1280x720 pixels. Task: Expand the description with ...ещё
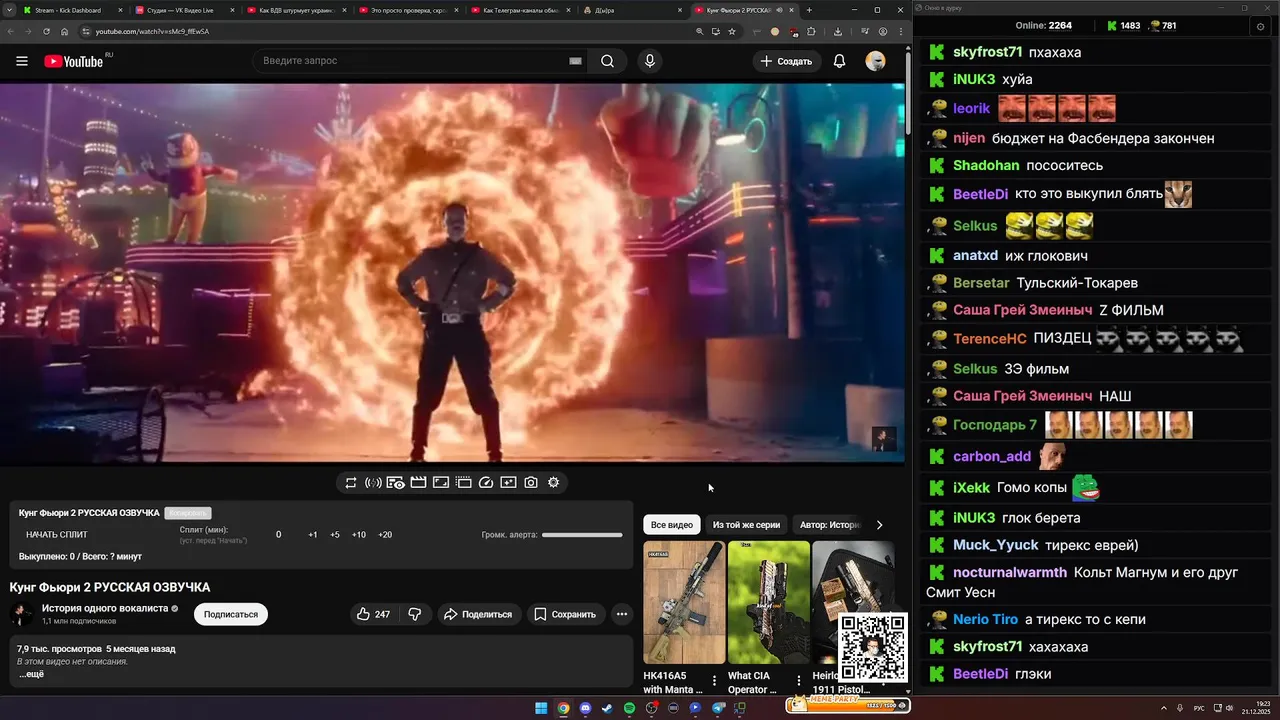(31, 674)
